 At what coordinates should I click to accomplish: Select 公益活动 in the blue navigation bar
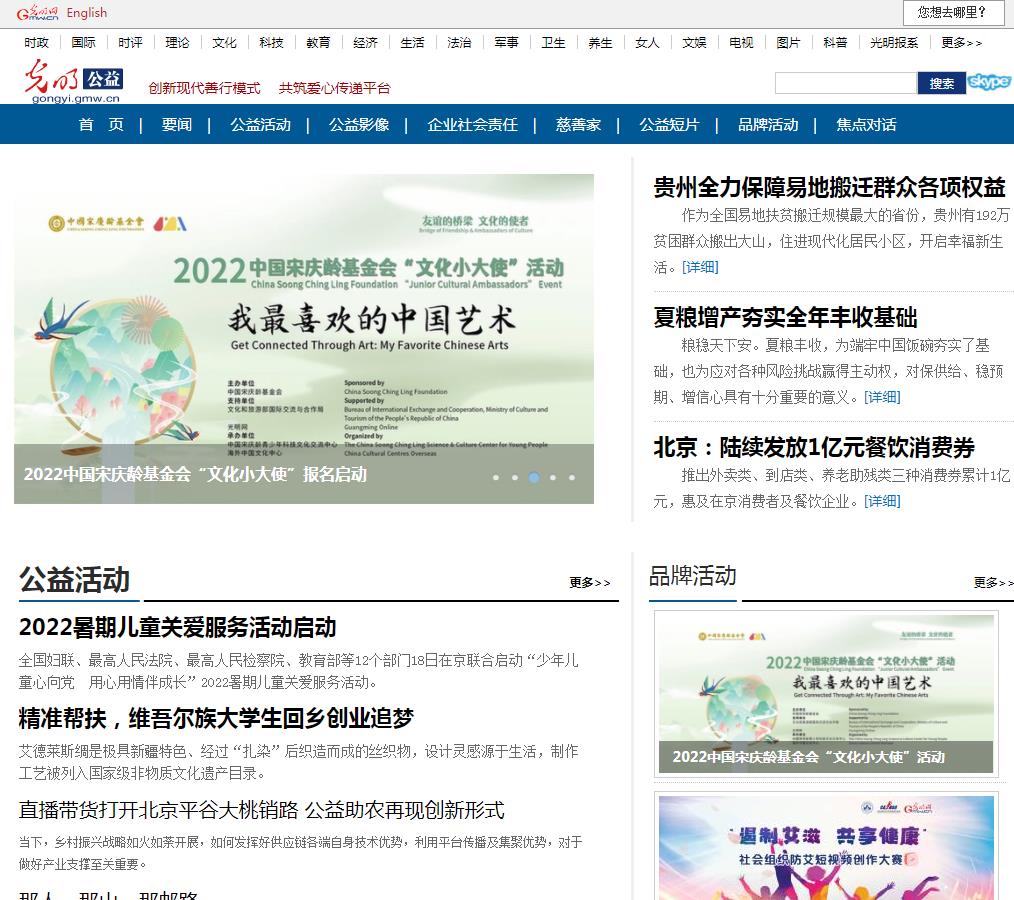(261, 124)
